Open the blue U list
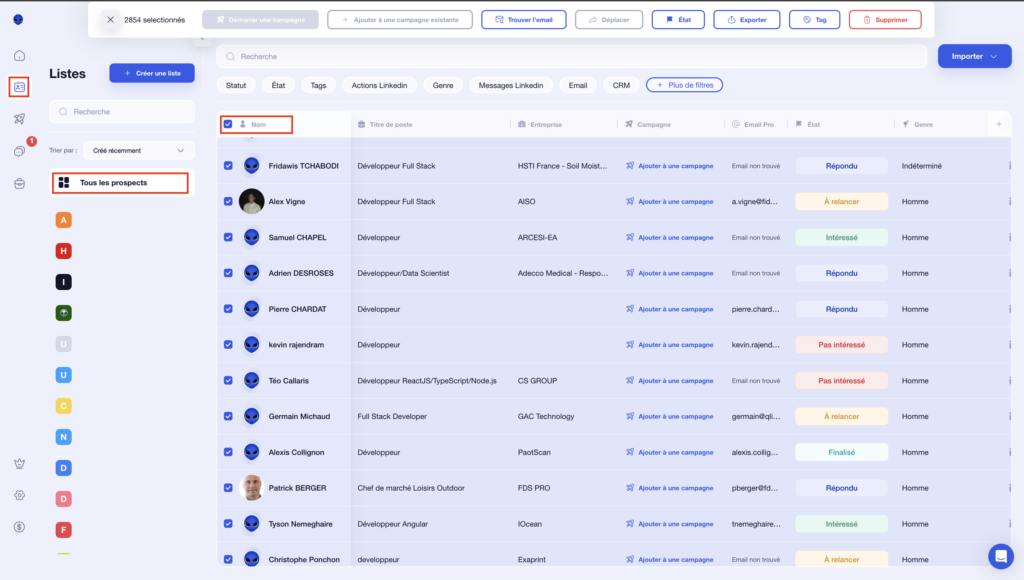Viewport: 1024px width, 580px height. click(x=63, y=375)
